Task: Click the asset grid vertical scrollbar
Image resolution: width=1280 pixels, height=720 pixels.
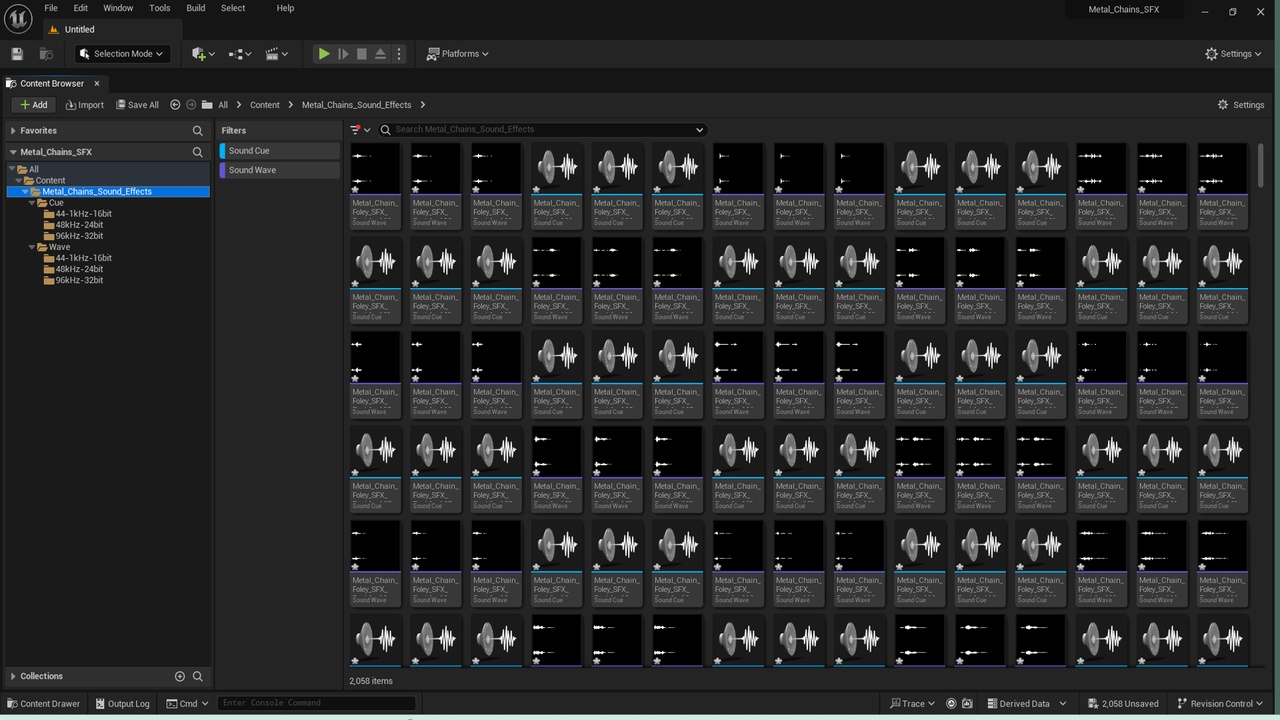Action: 1260,165
